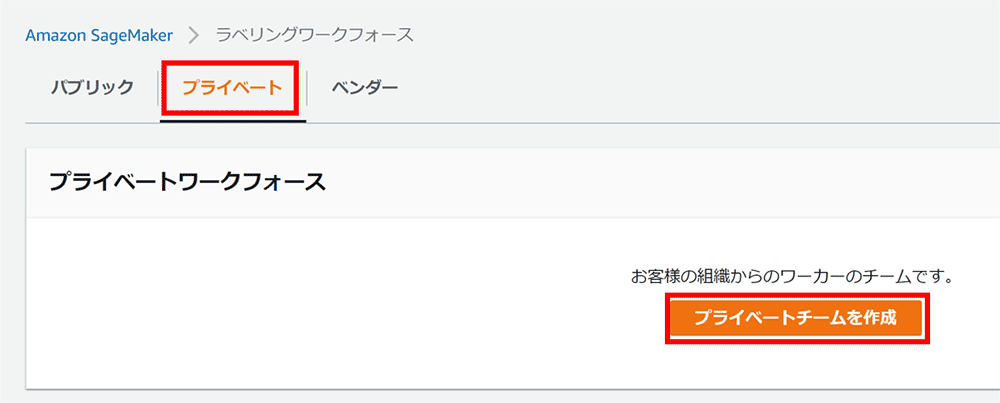Click the word SageMaker in the breadcrumb
1000x403 pixels.
coord(132,35)
